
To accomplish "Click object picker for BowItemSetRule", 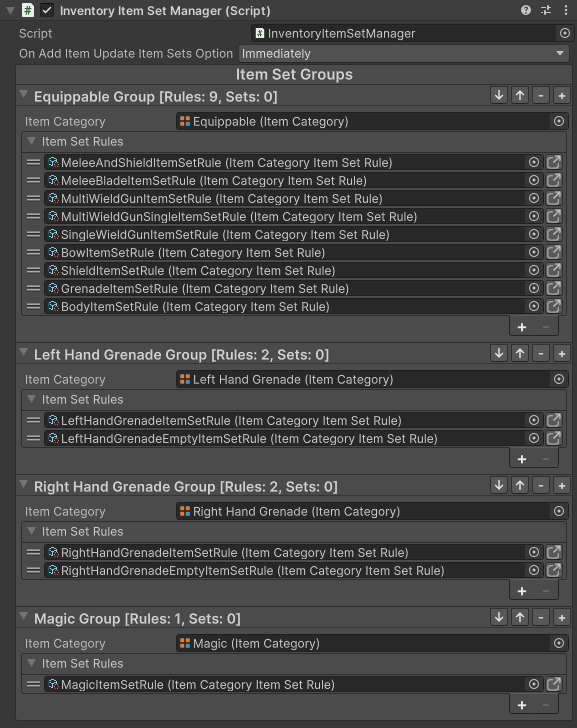I will click(534, 252).
